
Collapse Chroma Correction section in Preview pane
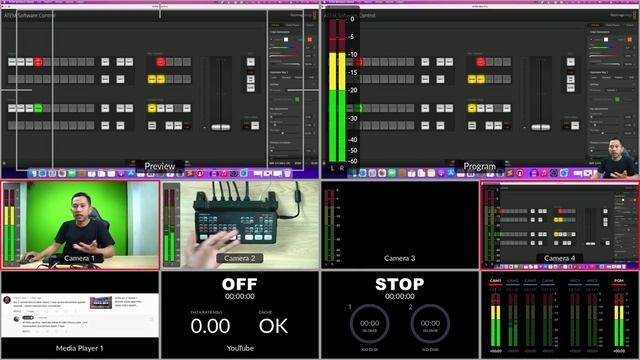point(280,142)
